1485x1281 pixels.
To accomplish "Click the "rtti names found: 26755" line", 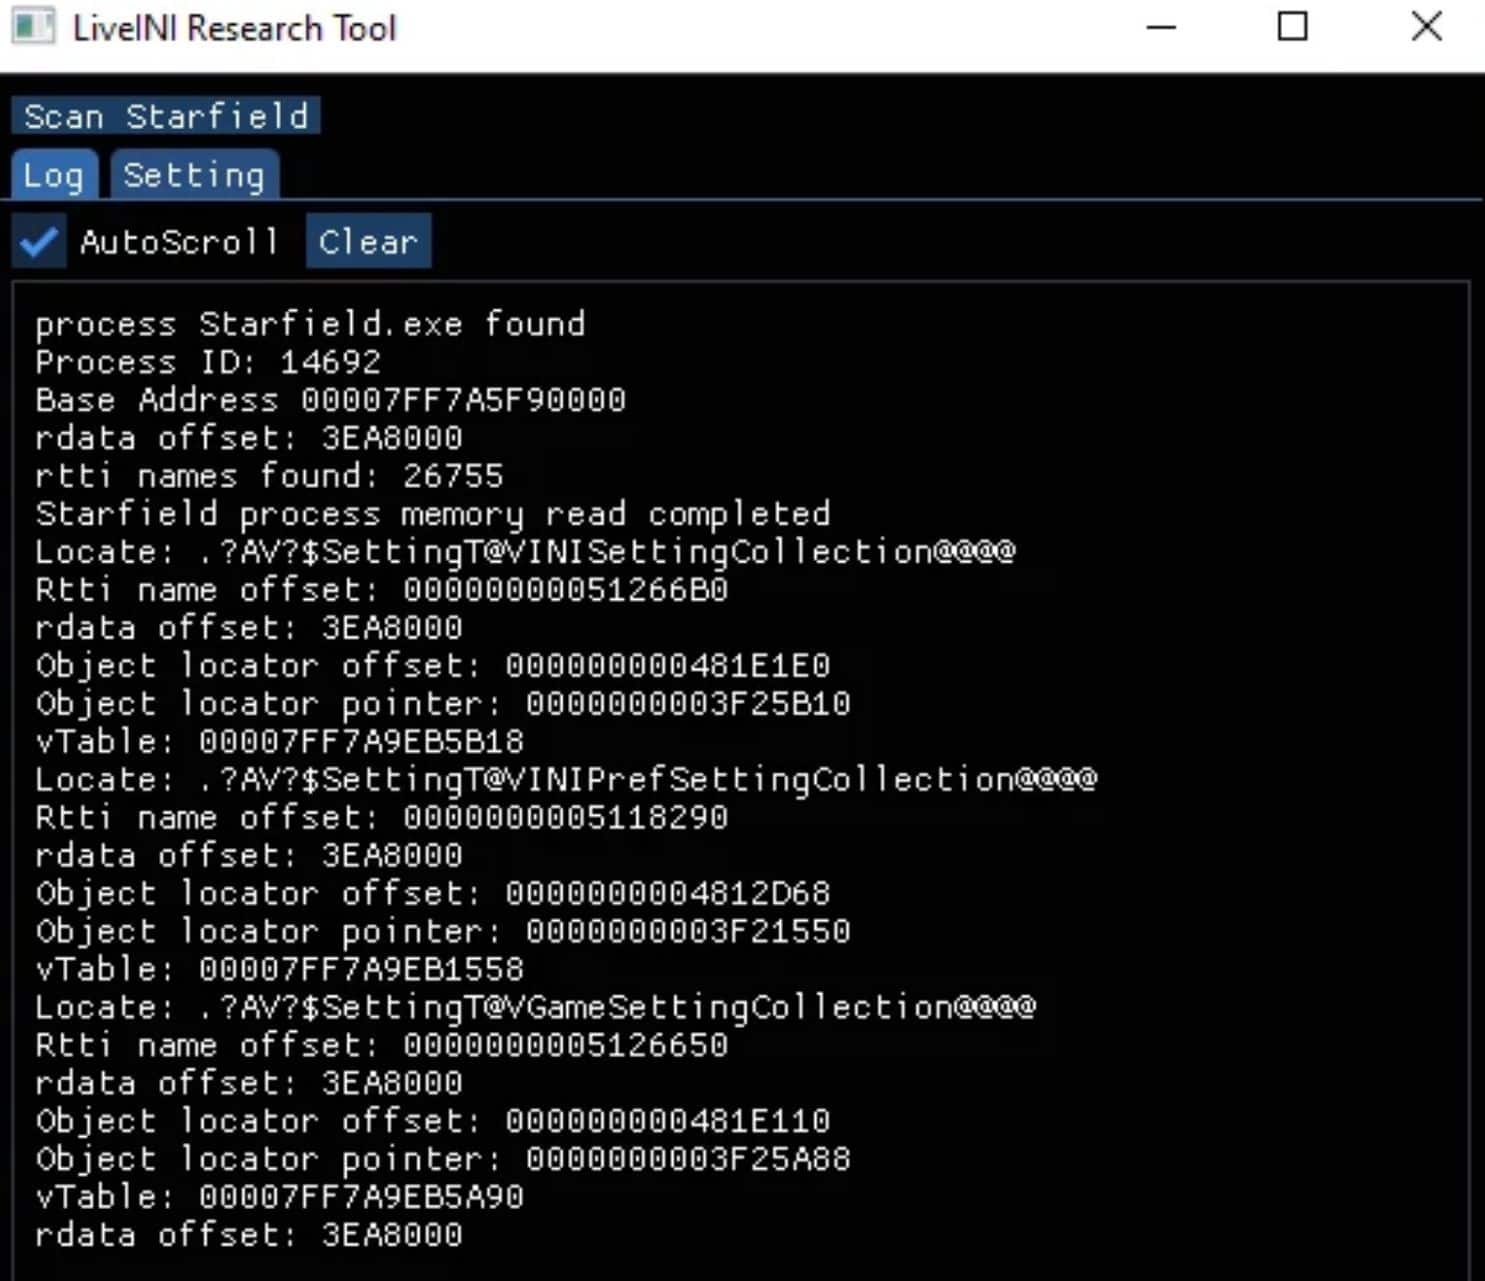I will pyautogui.click(x=269, y=476).
